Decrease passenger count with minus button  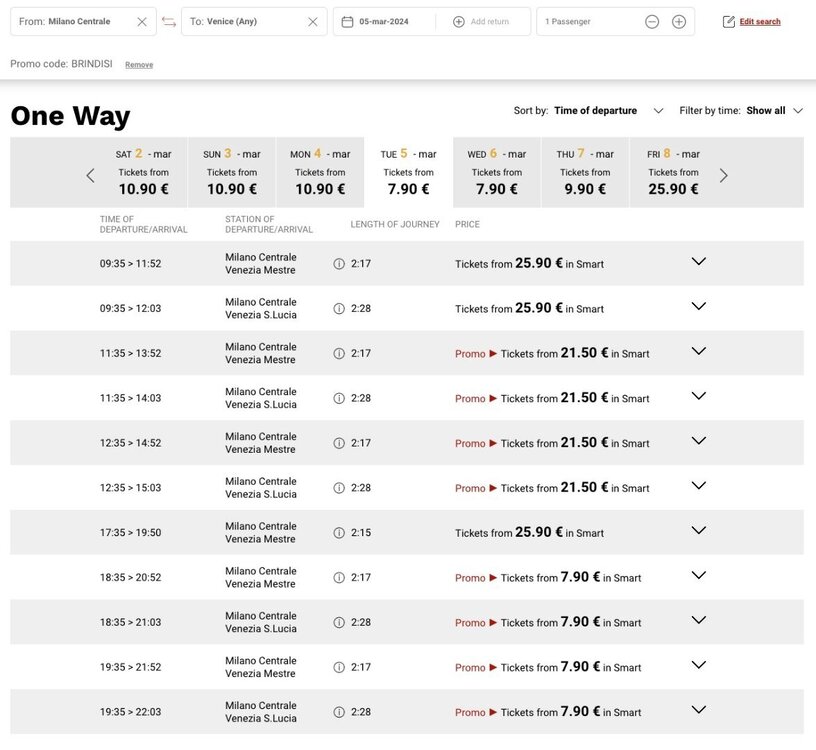652,22
